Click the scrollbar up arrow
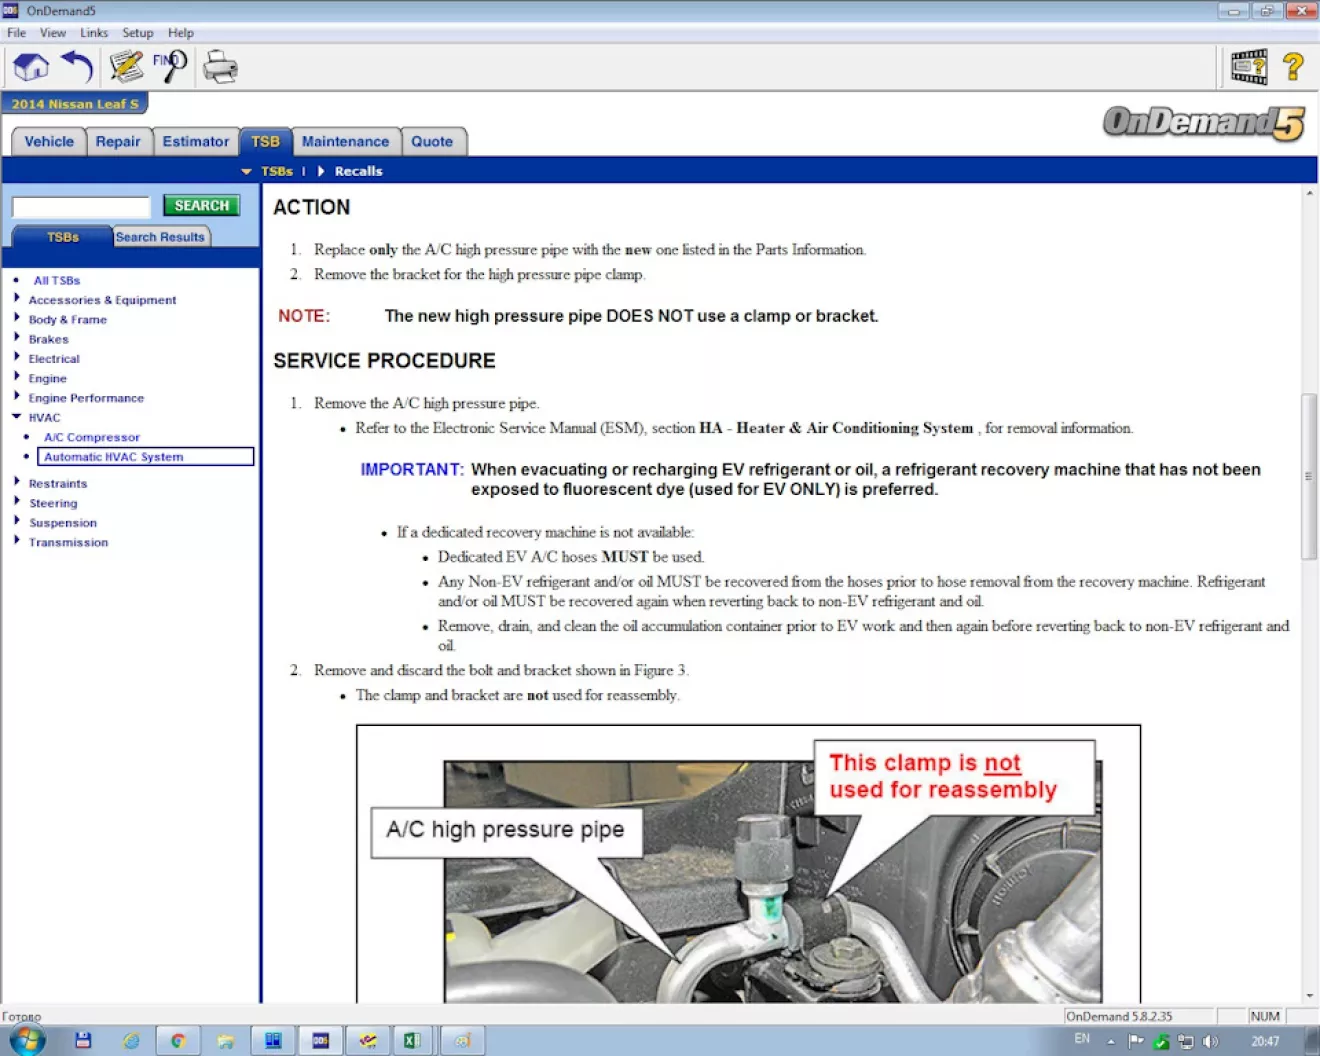This screenshot has width=1320, height=1056. coord(1309,193)
